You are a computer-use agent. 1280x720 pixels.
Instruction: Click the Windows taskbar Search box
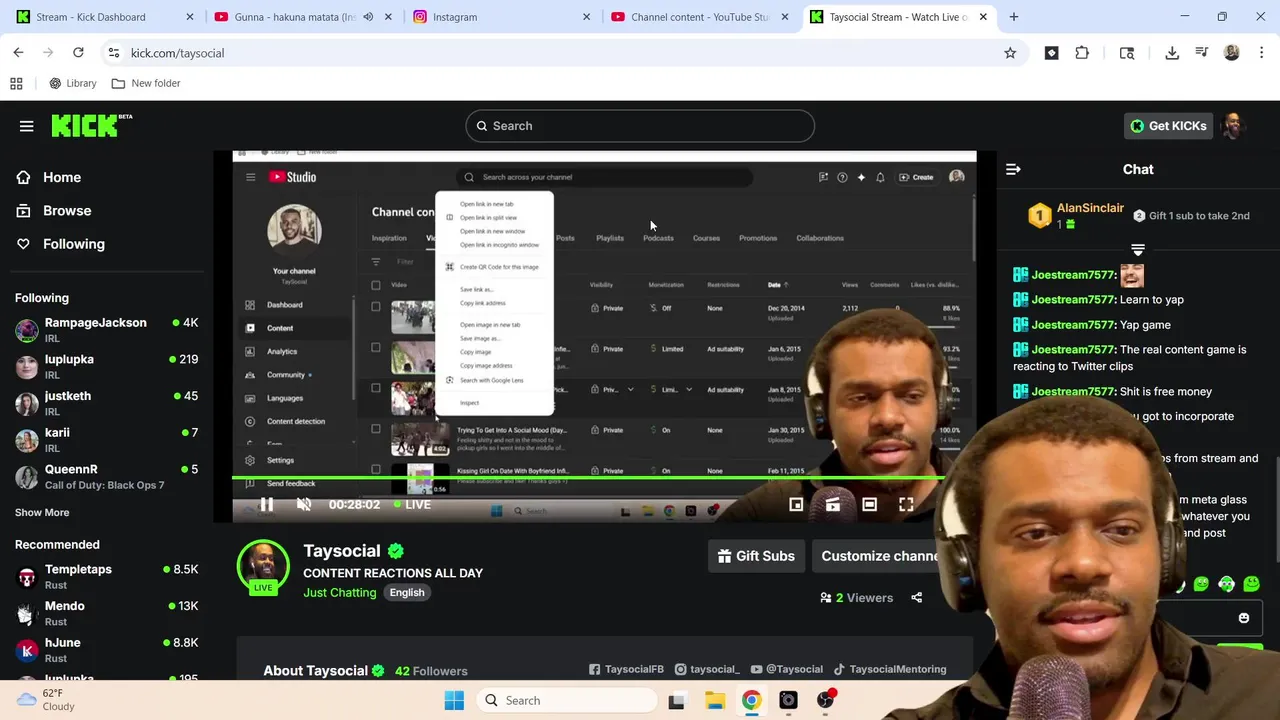[x=568, y=700]
